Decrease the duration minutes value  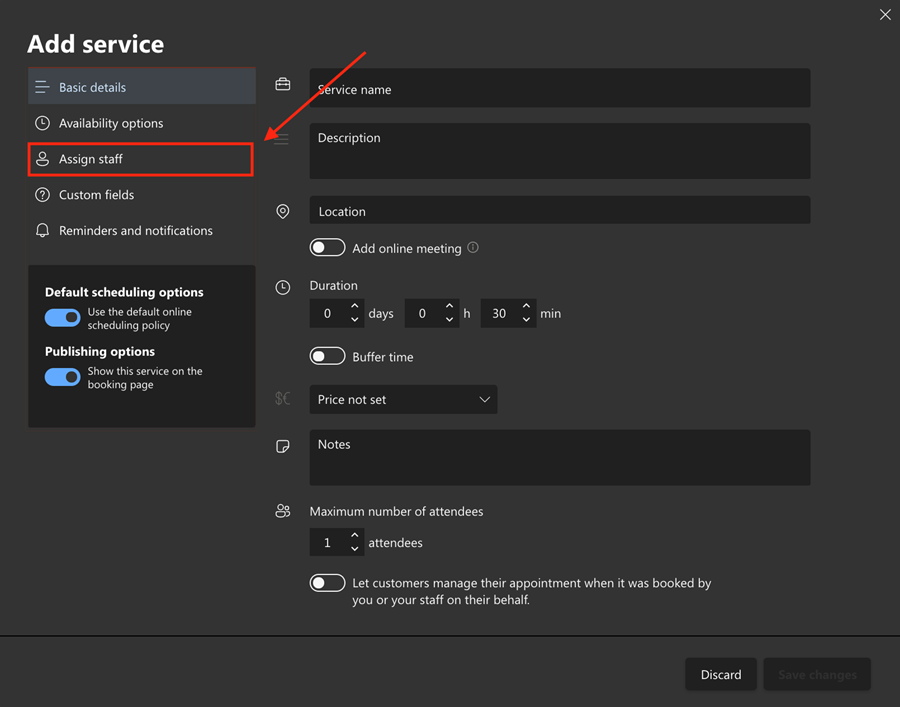click(526, 320)
